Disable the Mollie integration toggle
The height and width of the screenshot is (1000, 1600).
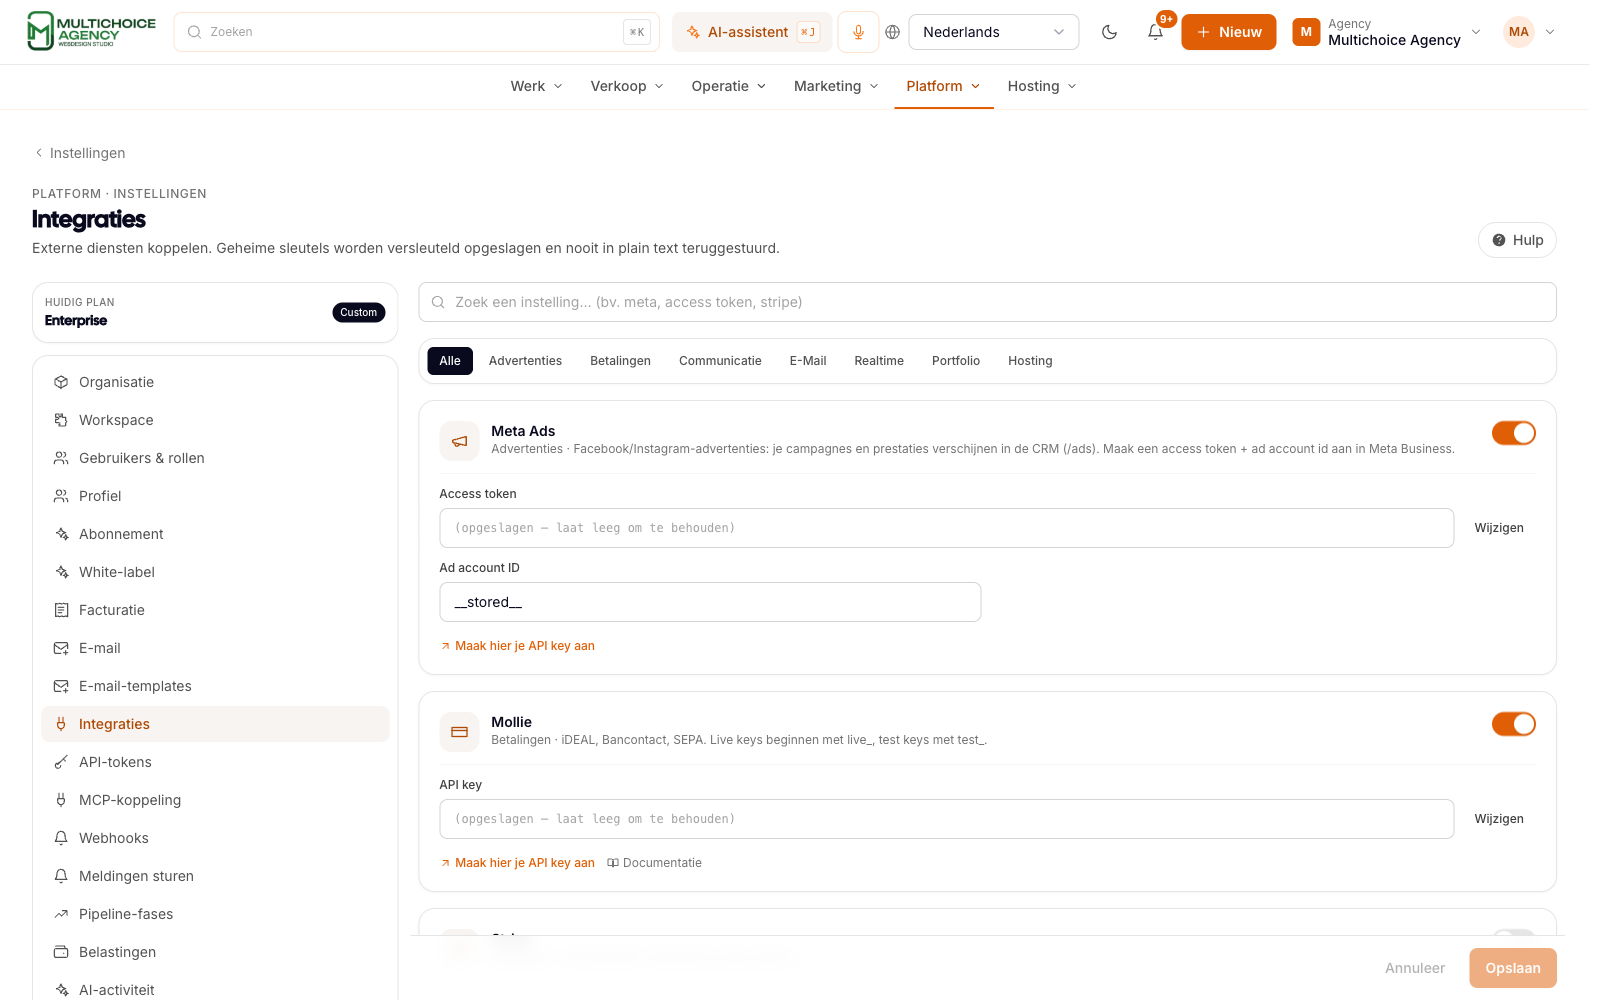1513,724
